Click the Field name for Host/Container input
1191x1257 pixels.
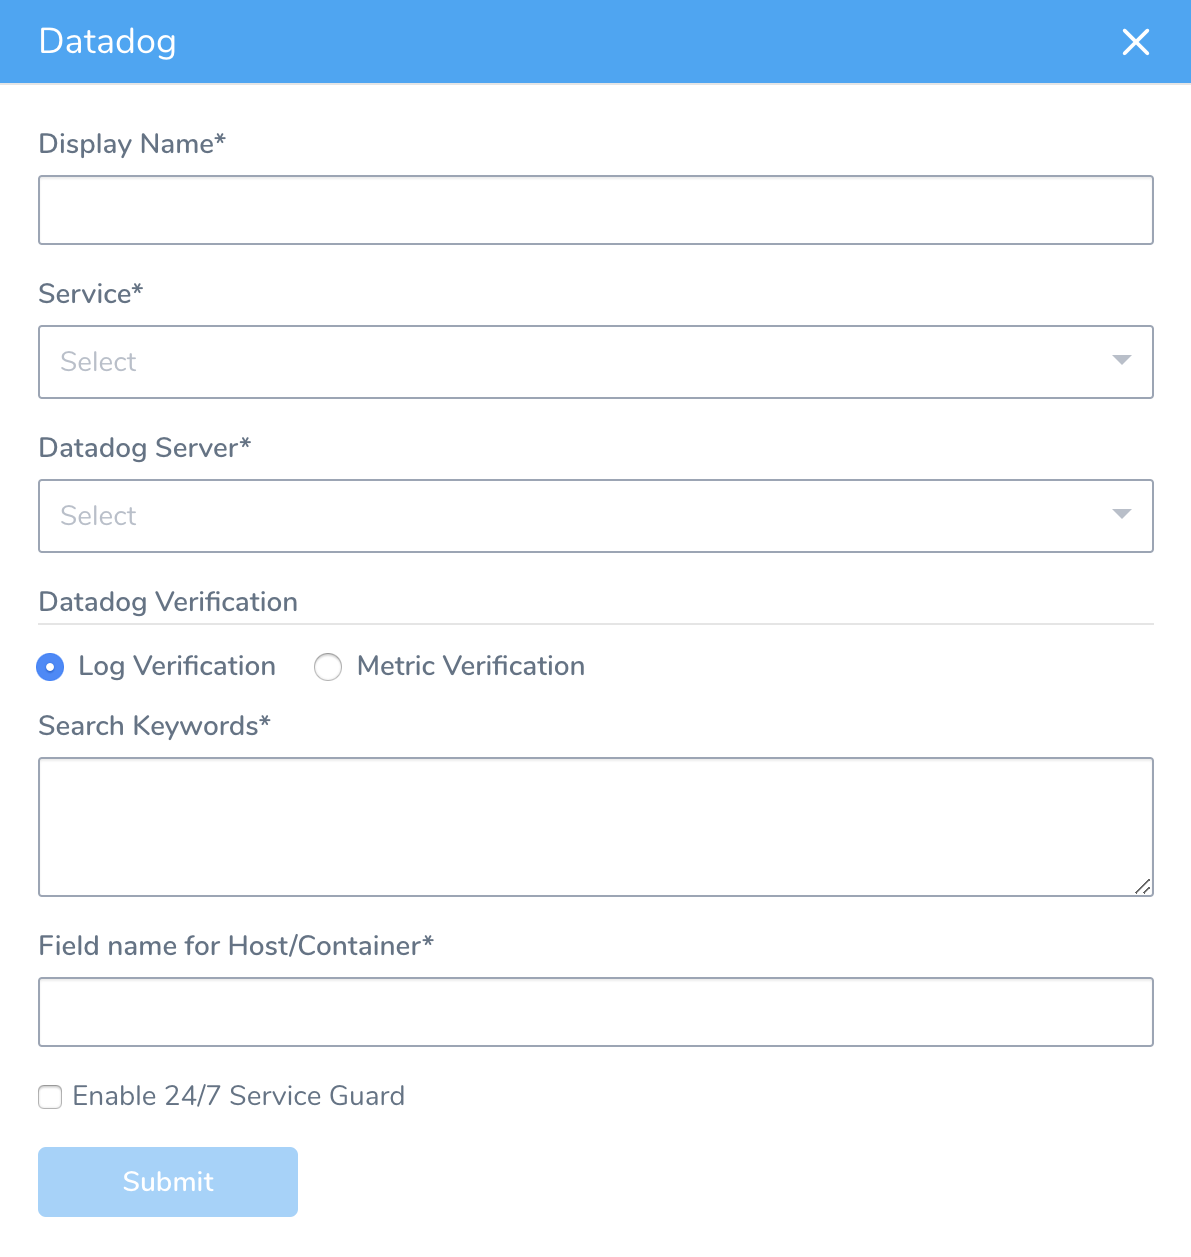pyautogui.click(x=596, y=1012)
